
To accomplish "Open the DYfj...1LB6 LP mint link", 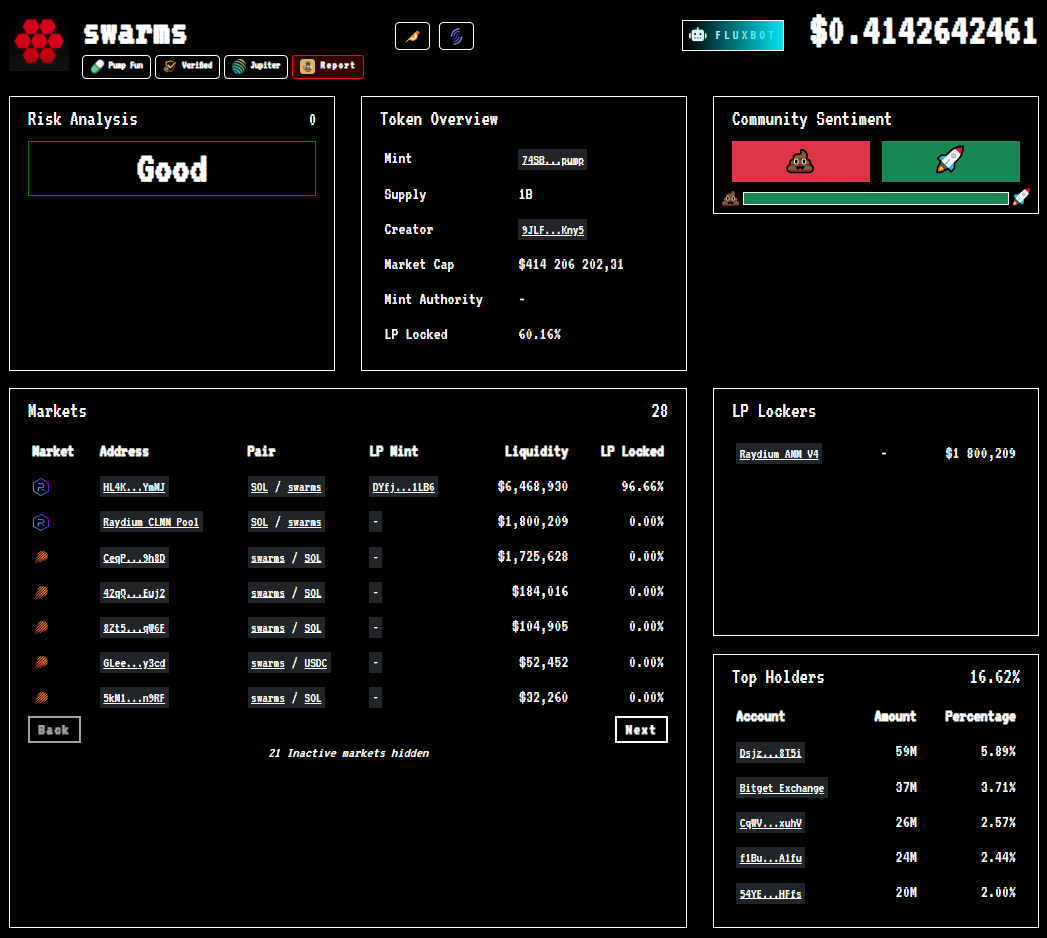I will click(x=403, y=487).
